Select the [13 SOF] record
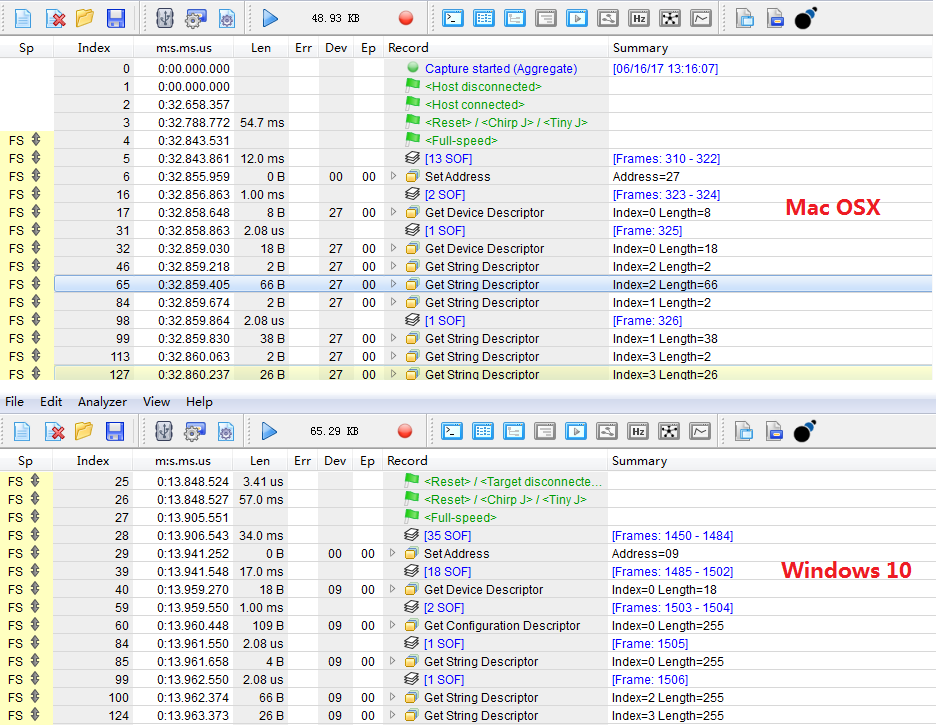The image size is (936, 727). click(448, 159)
